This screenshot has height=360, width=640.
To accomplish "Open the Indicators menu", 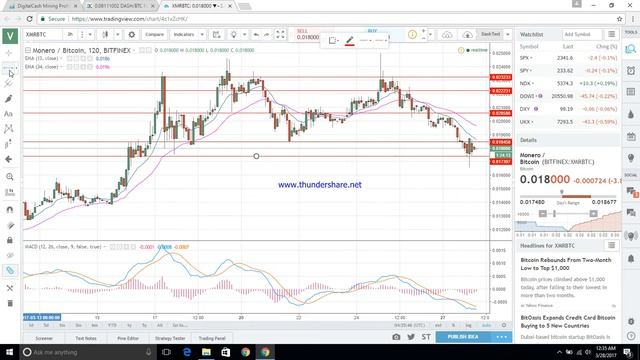I will [184, 35].
